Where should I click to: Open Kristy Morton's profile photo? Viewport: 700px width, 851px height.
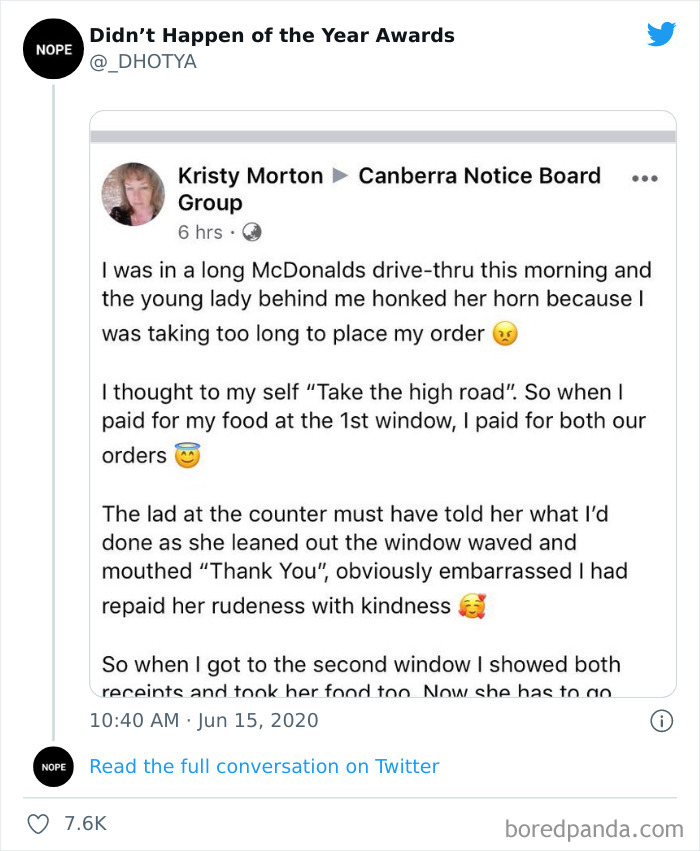(x=133, y=194)
